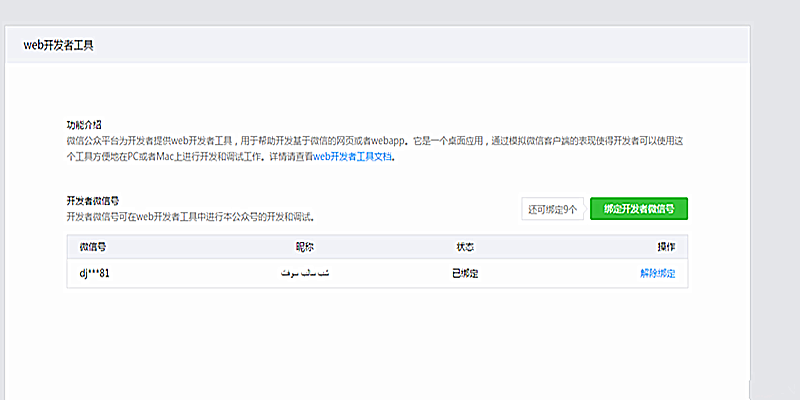
Task: Select the 状态 column header
Action: click(x=464, y=247)
